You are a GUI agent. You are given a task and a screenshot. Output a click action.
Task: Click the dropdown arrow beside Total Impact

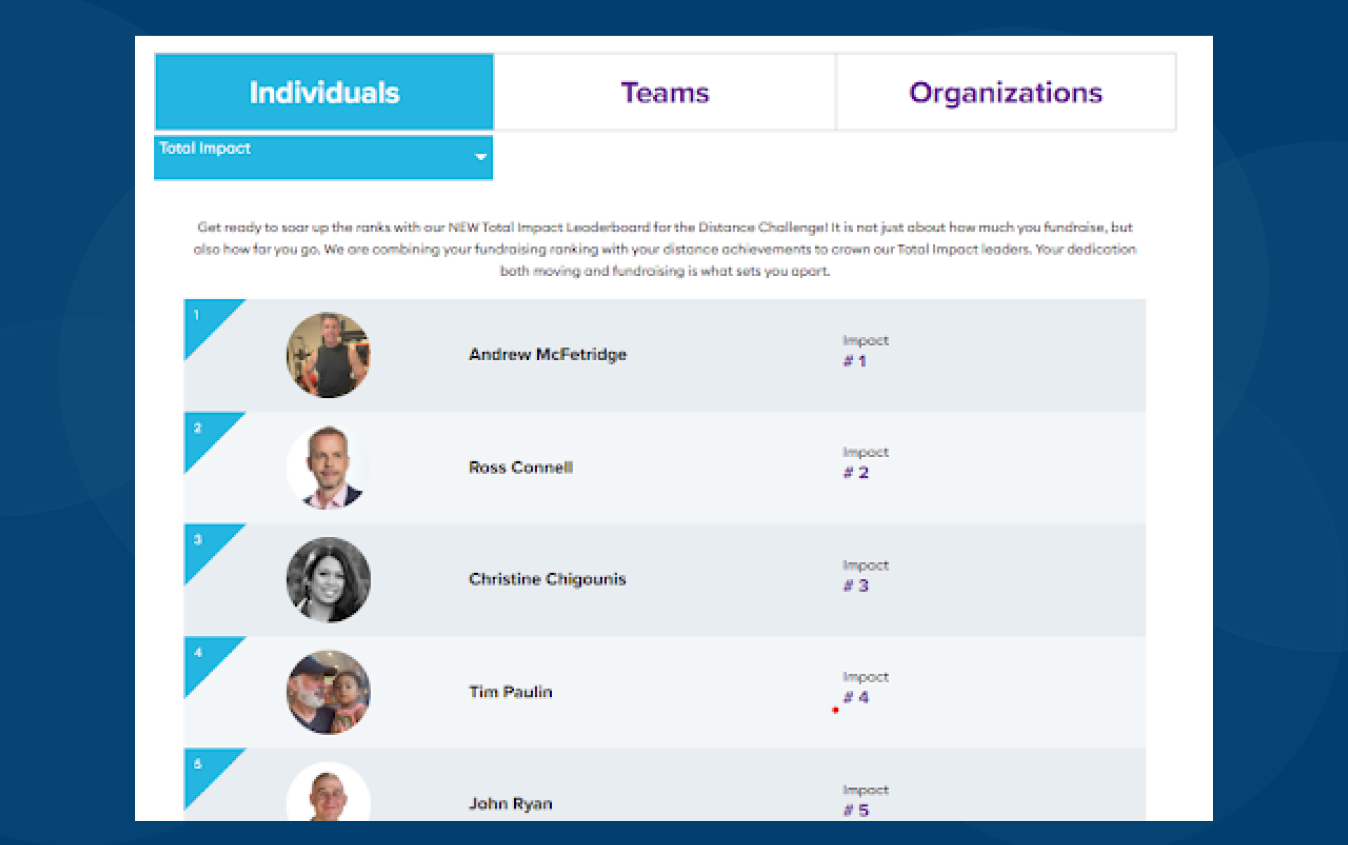click(x=481, y=157)
